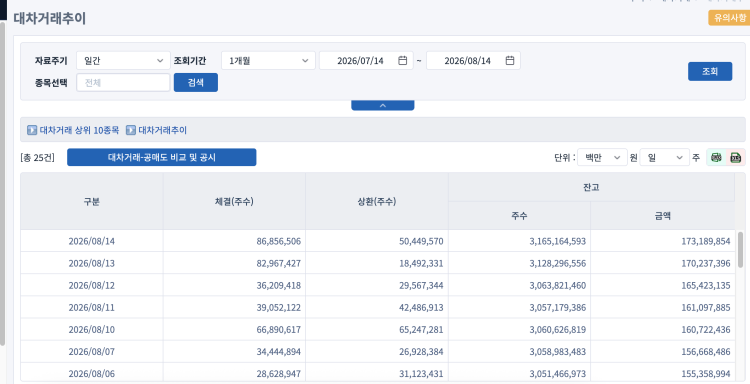This screenshot has width=750, height=384.
Task: Select the 2026/08/12 date cell
Action: coord(92,285)
